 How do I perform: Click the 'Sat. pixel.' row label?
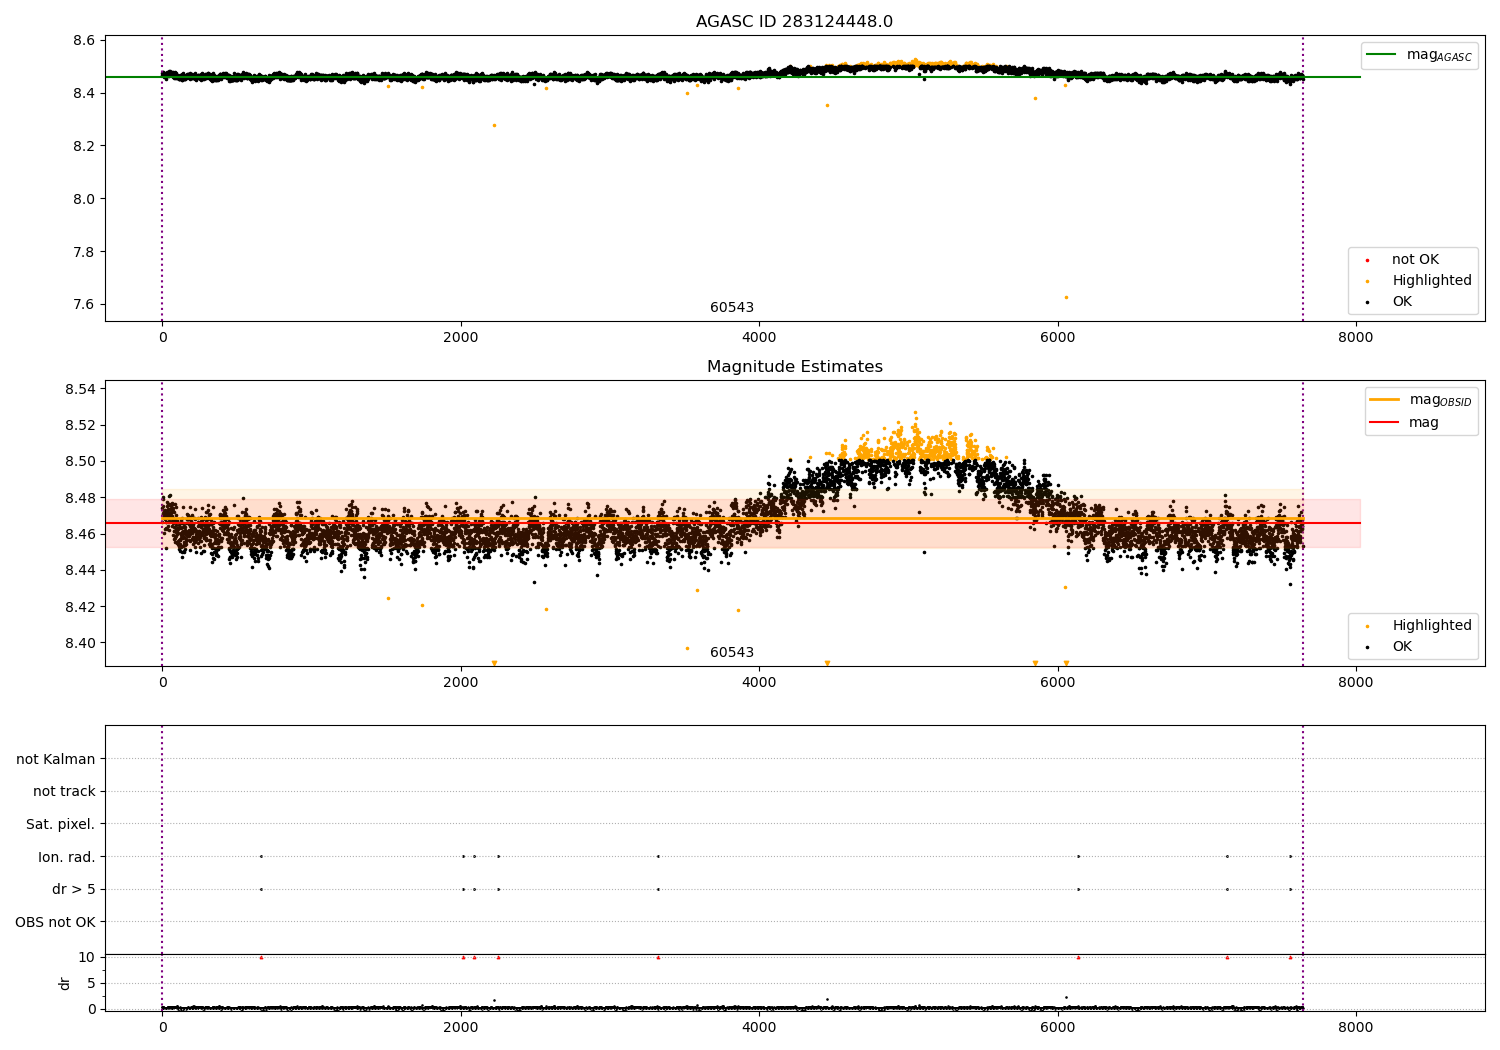point(61,824)
